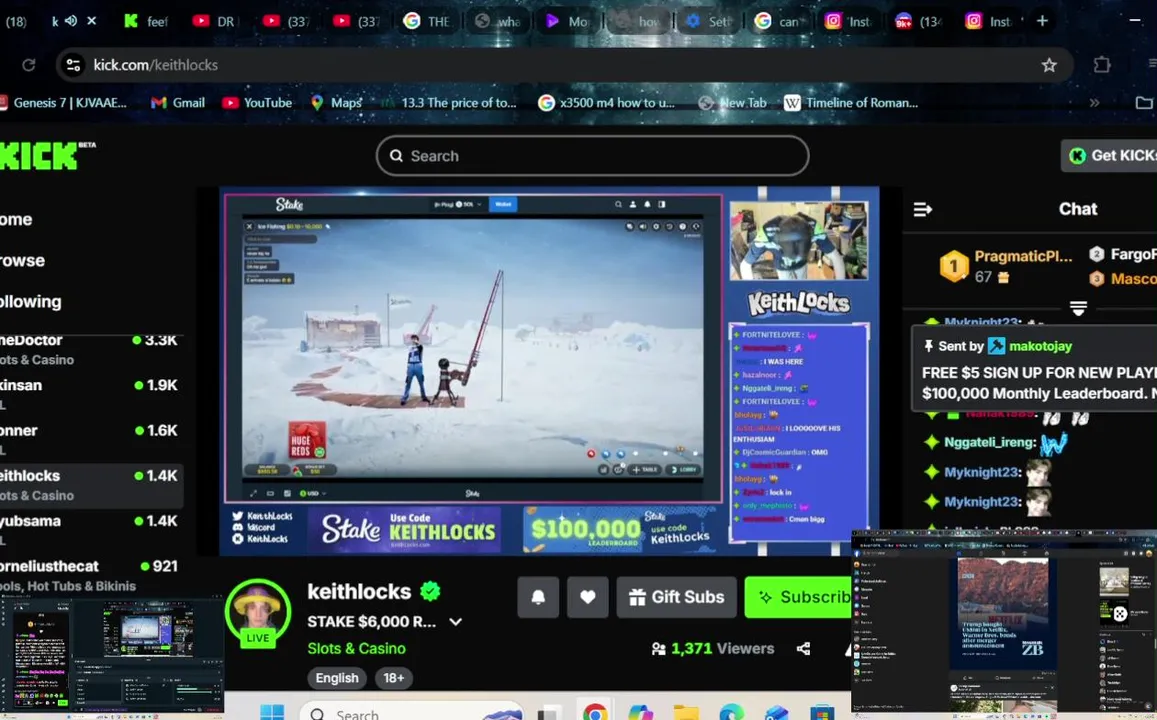Open Following in Kick sidebar

(31, 301)
